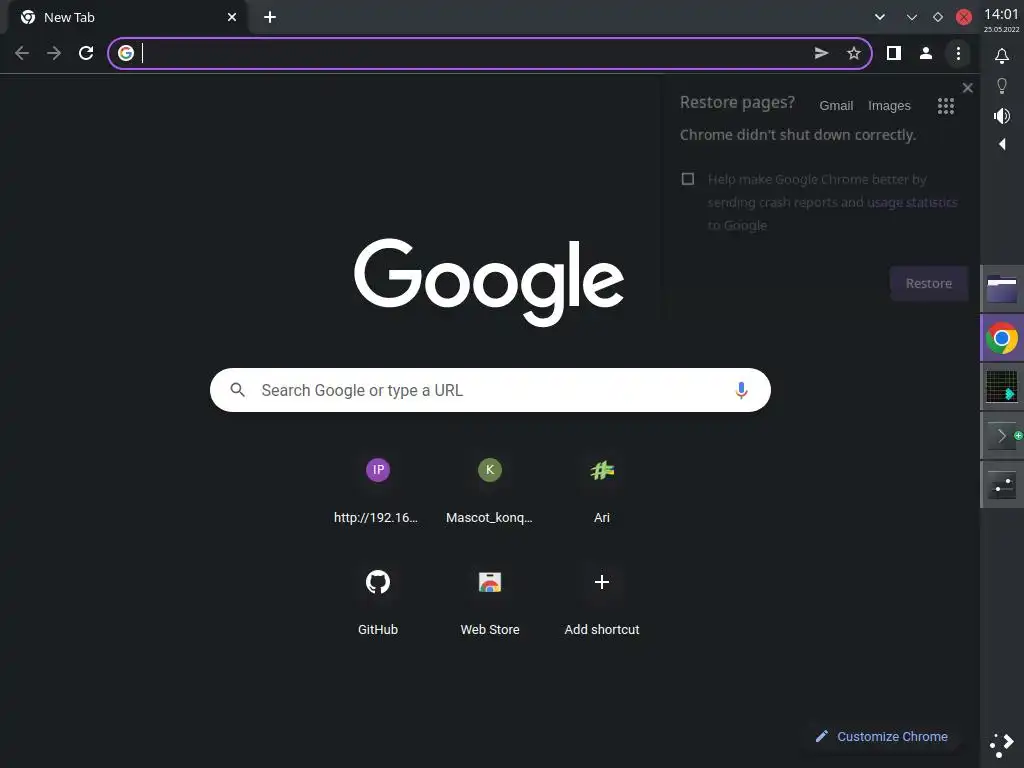Click the clock showing 14:01
1024x768 pixels.
click(1001, 14)
